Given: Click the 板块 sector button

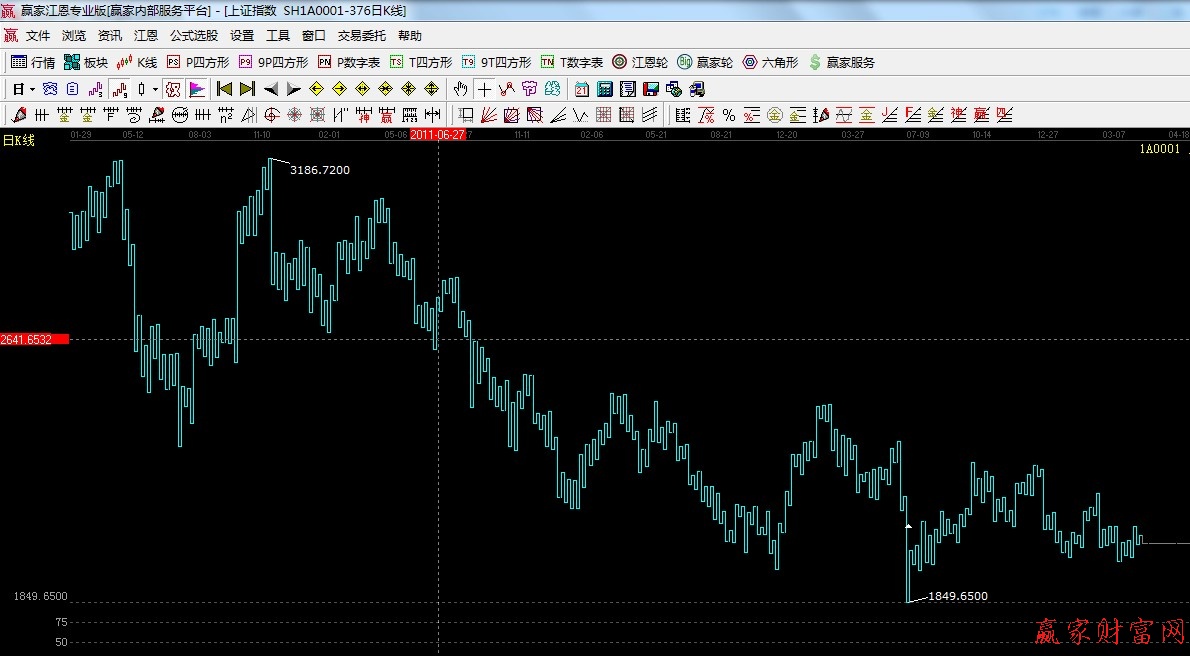Looking at the screenshot, I should pos(86,62).
